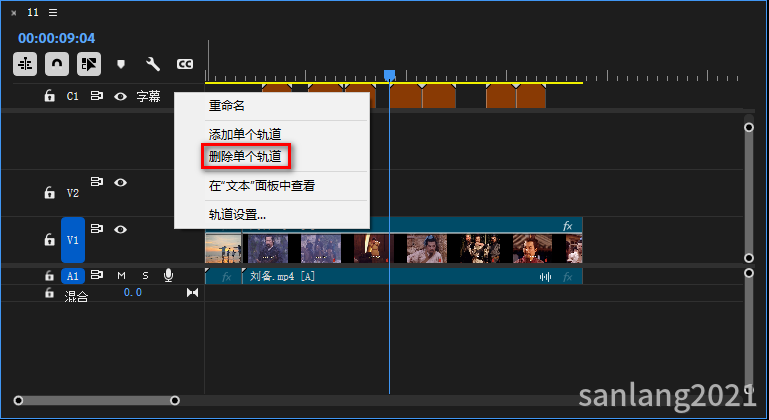
Task: Toggle lock on V1 track
Action: tap(50, 239)
